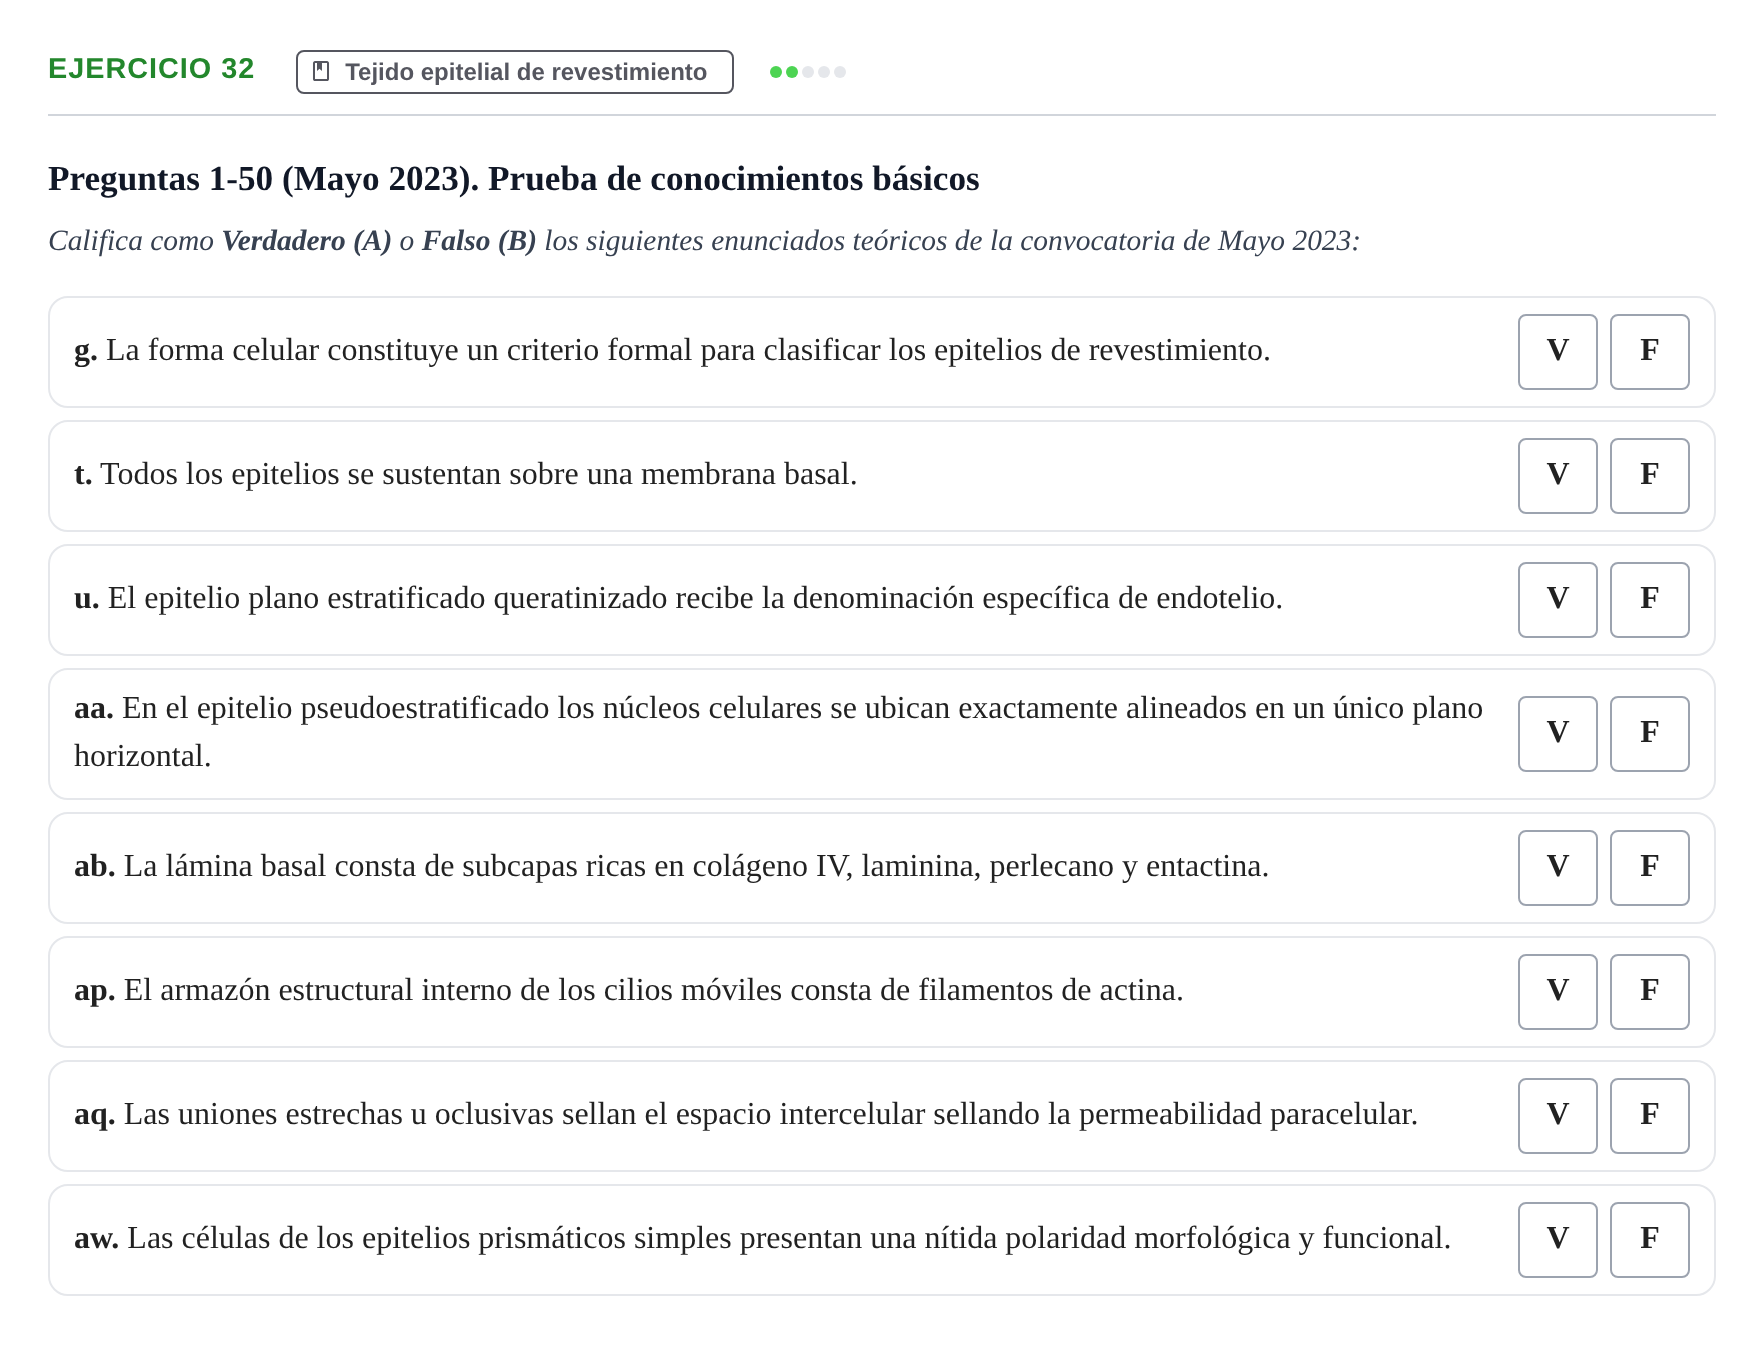Click statement text 'La lámina basal consta de subcapas'
1764x1346 pixels.
671,867
